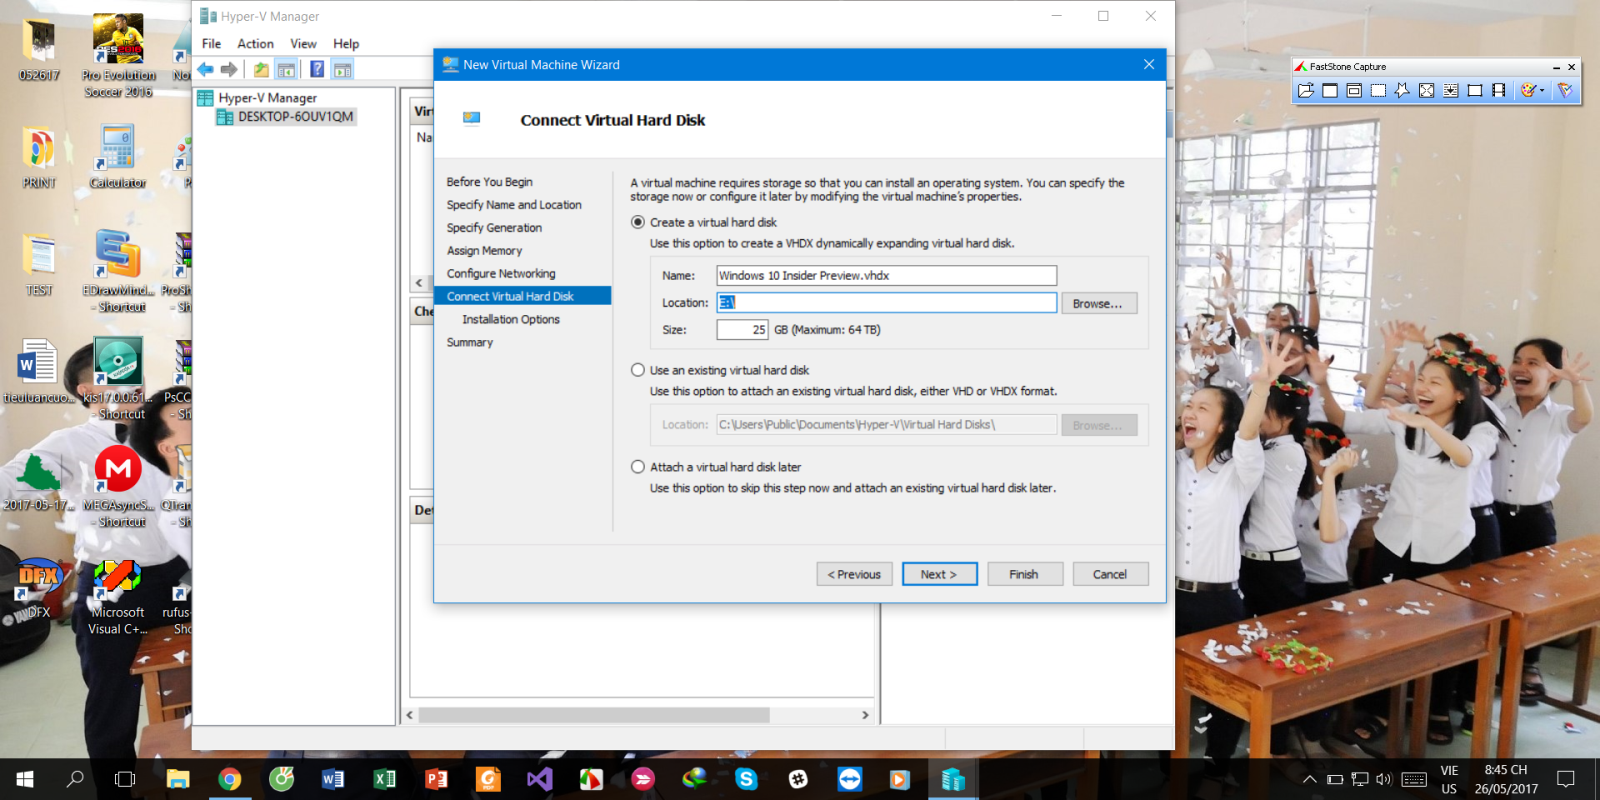Open Action Center notifications icon
The image size is (1600, 800).
(1566, 779)
